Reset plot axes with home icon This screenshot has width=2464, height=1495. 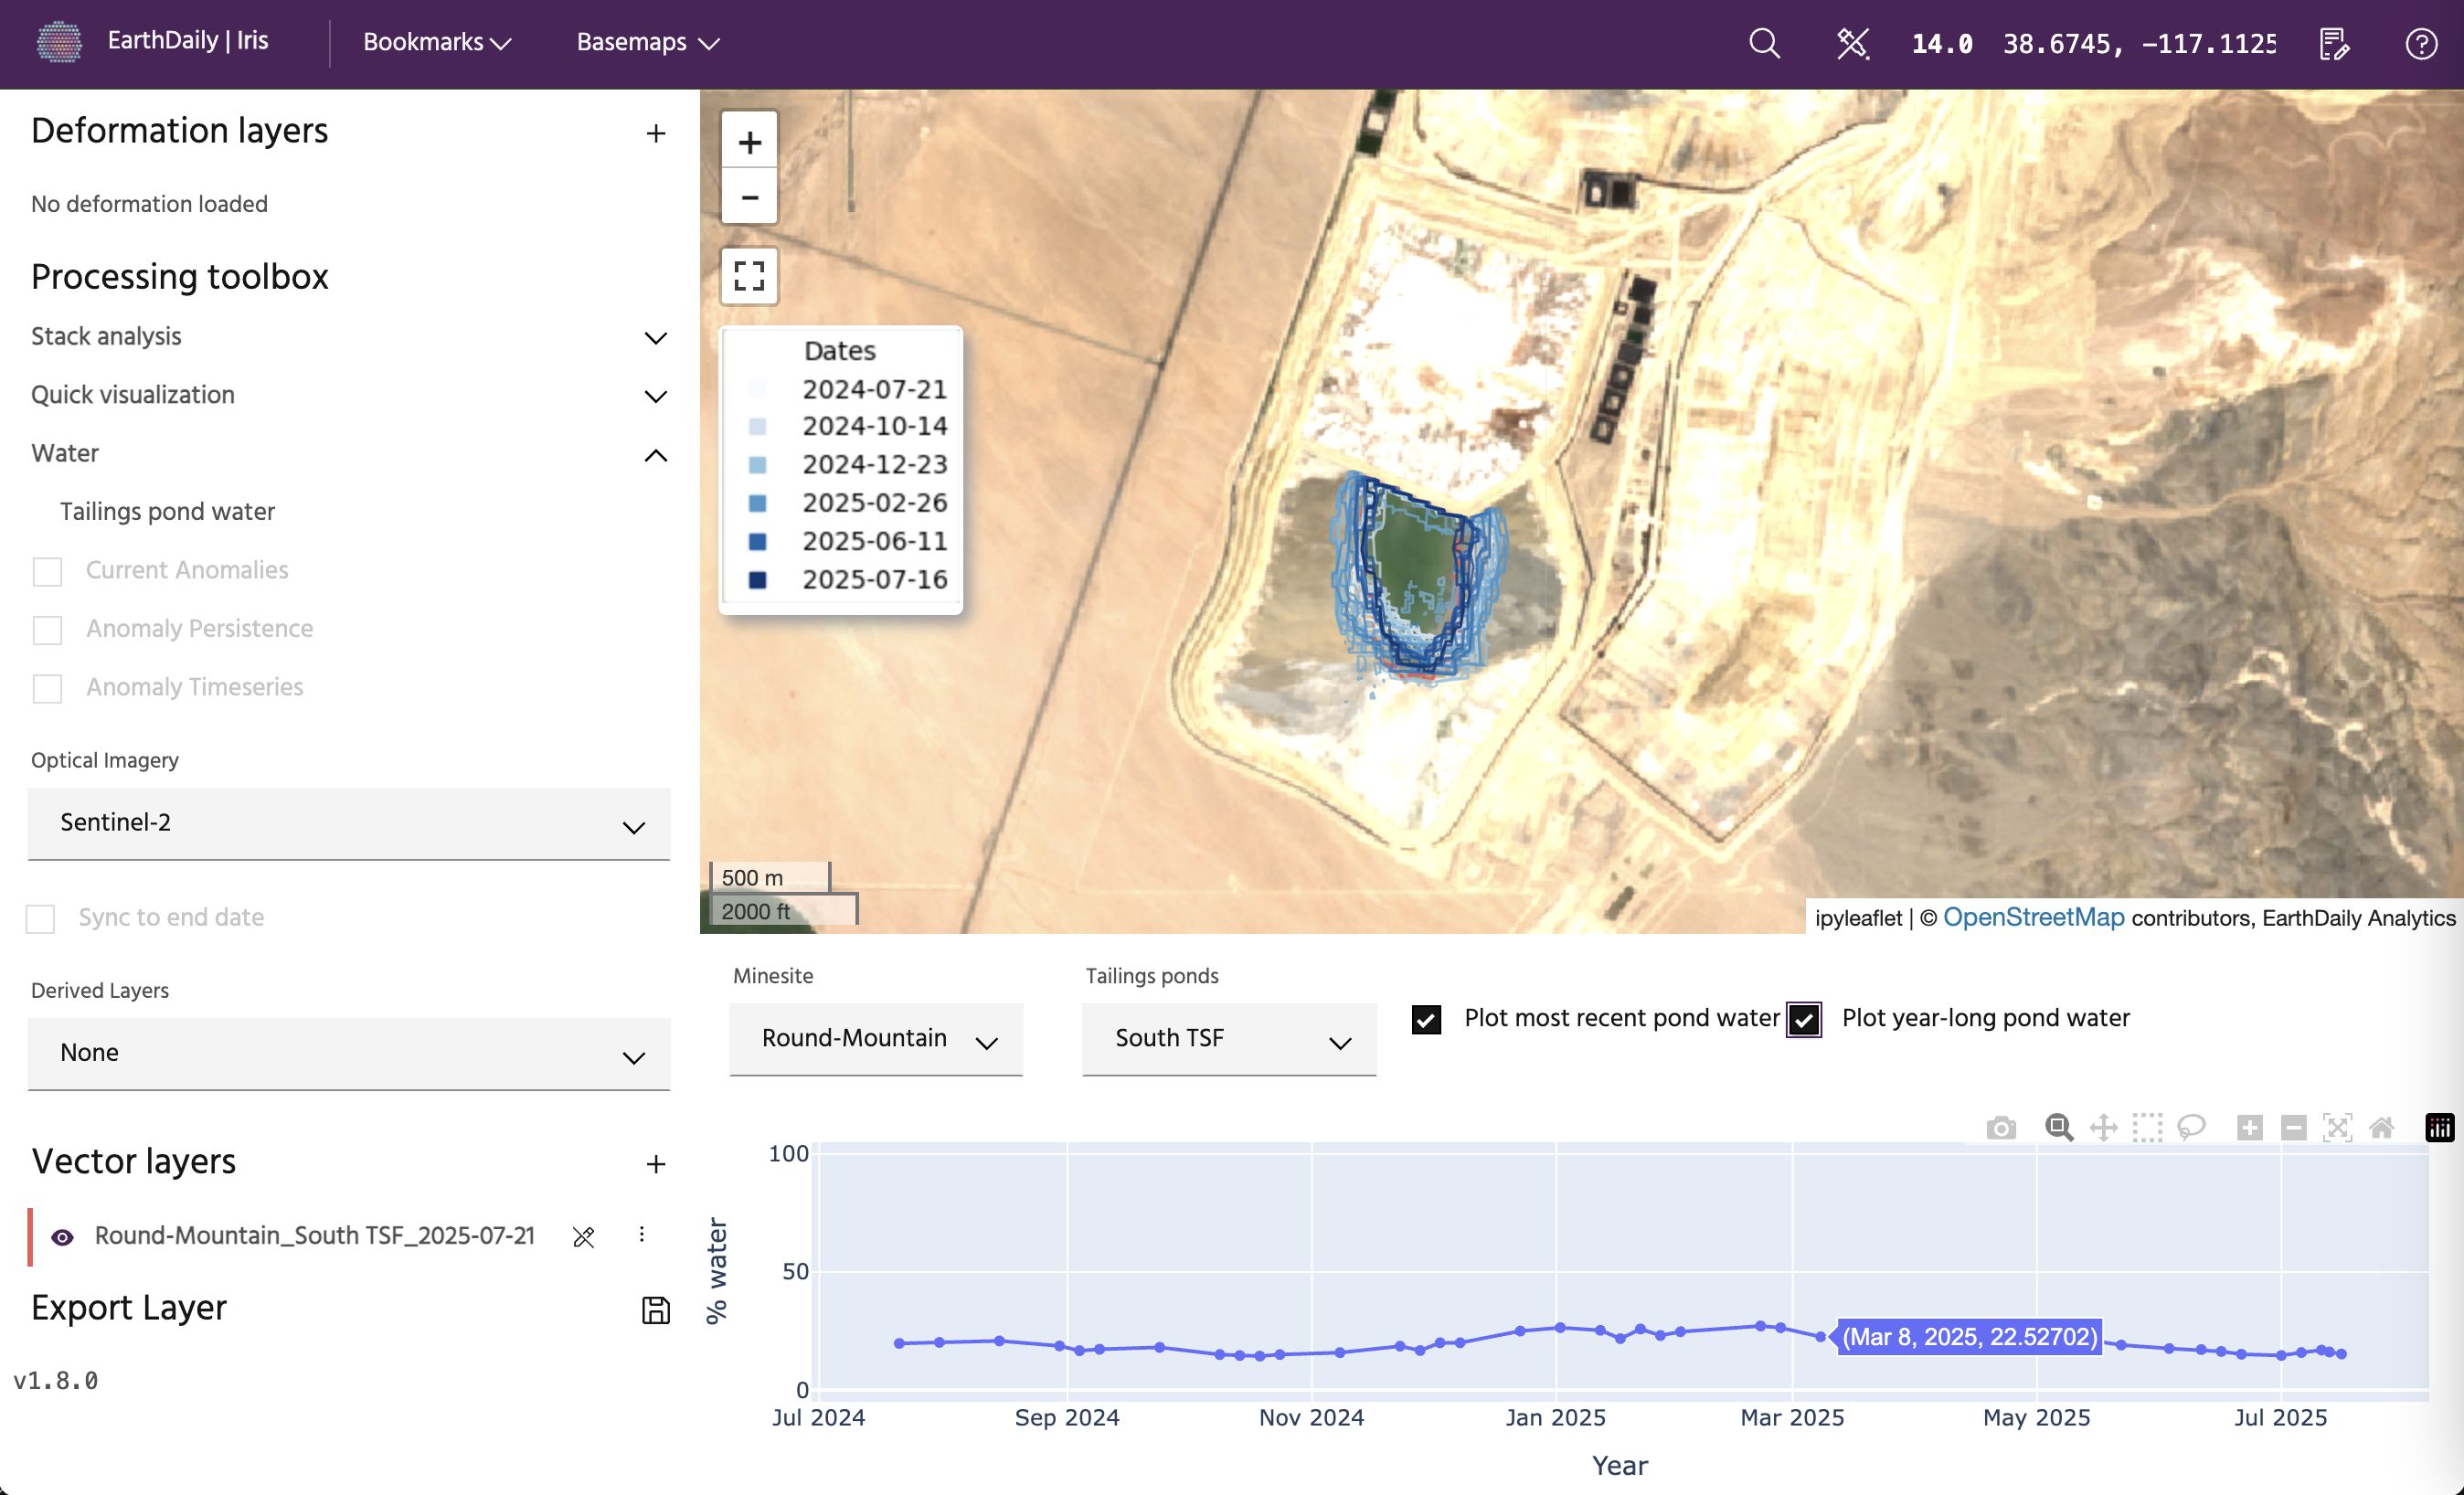2382,1128
